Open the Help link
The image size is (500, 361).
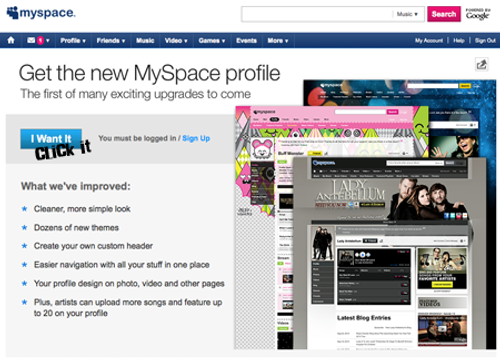[459, 41]
